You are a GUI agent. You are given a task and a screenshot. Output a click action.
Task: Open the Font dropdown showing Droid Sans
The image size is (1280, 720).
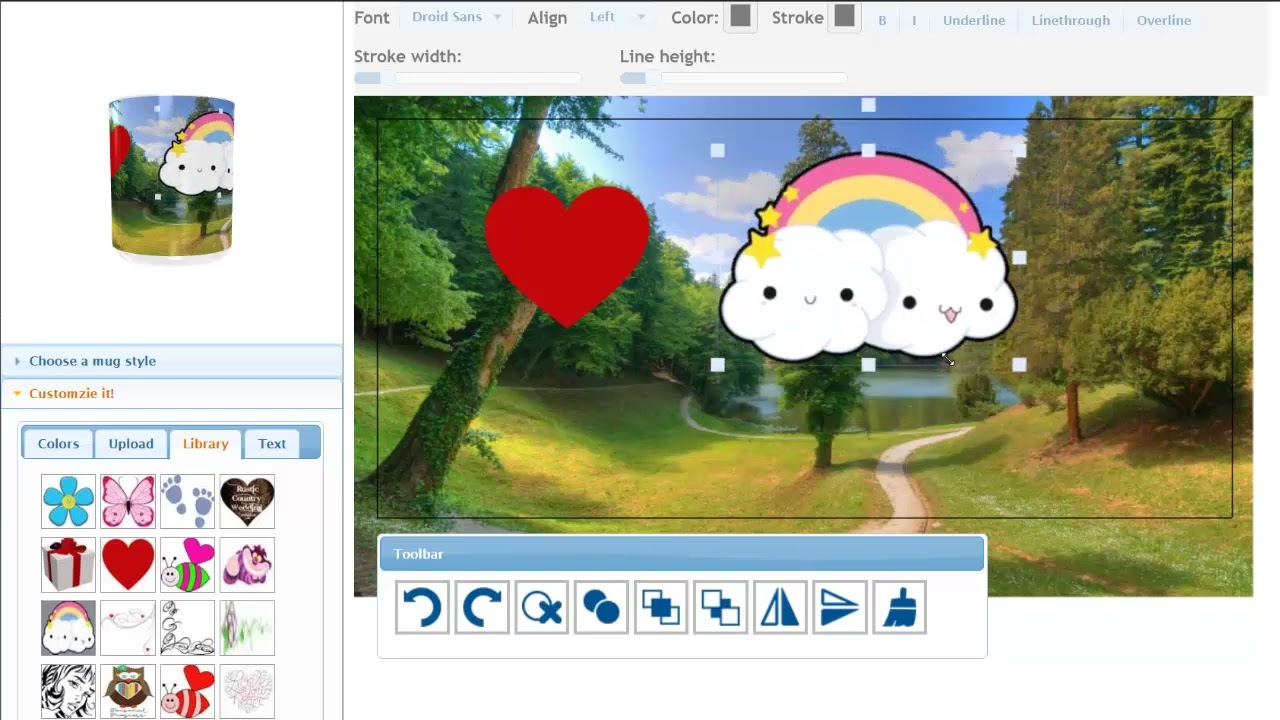(457, 17)
